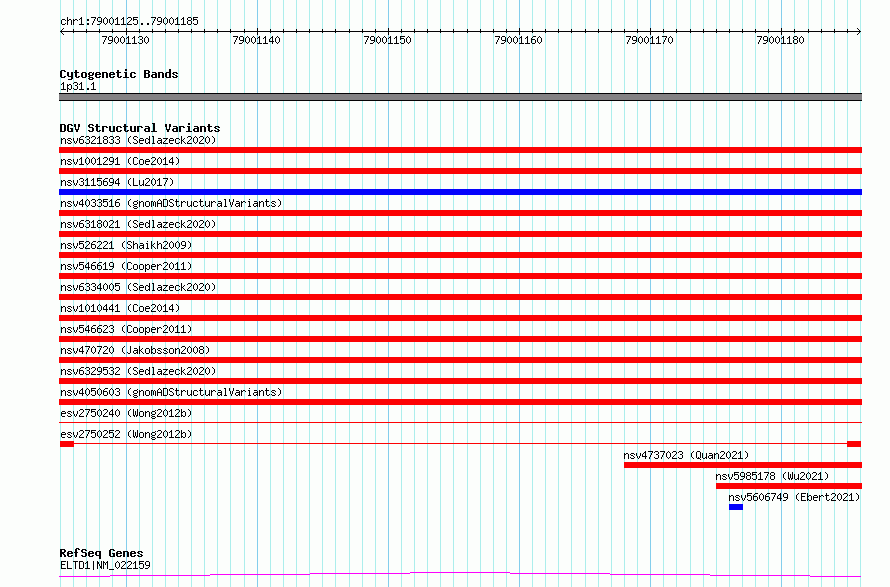This screenshot has width=890, height=587.
Task: Click the red bar under nsv5985178
Action: pyautogui.click(x=789, y=486)
